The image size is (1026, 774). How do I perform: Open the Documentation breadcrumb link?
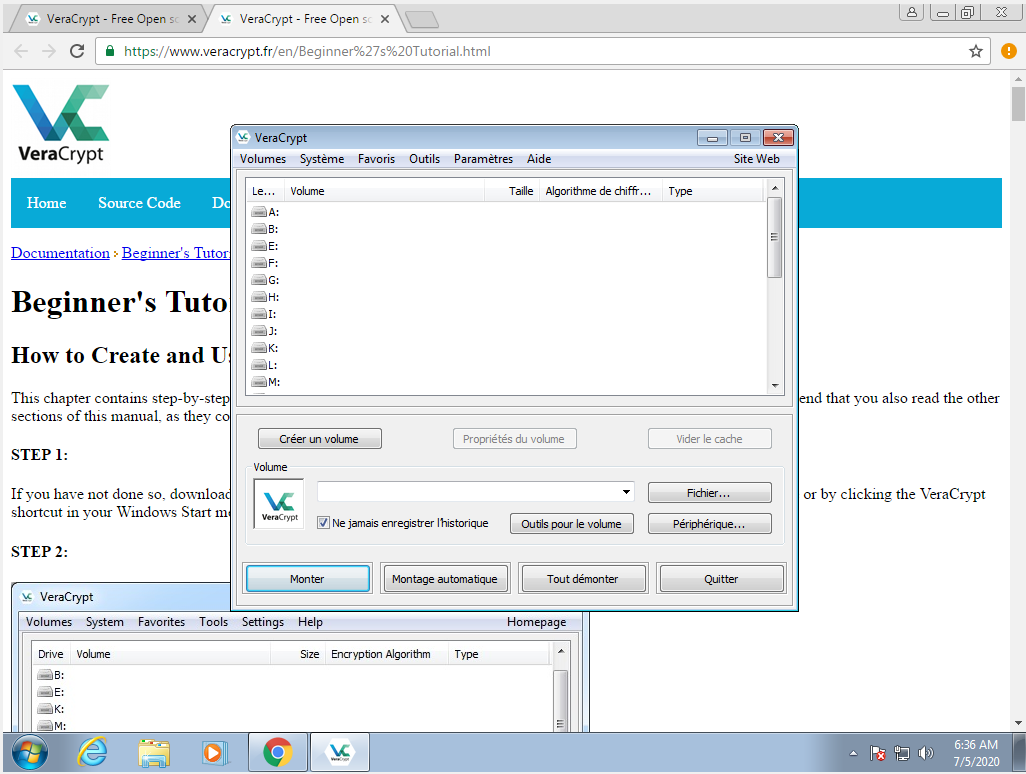tap(60, 253)
